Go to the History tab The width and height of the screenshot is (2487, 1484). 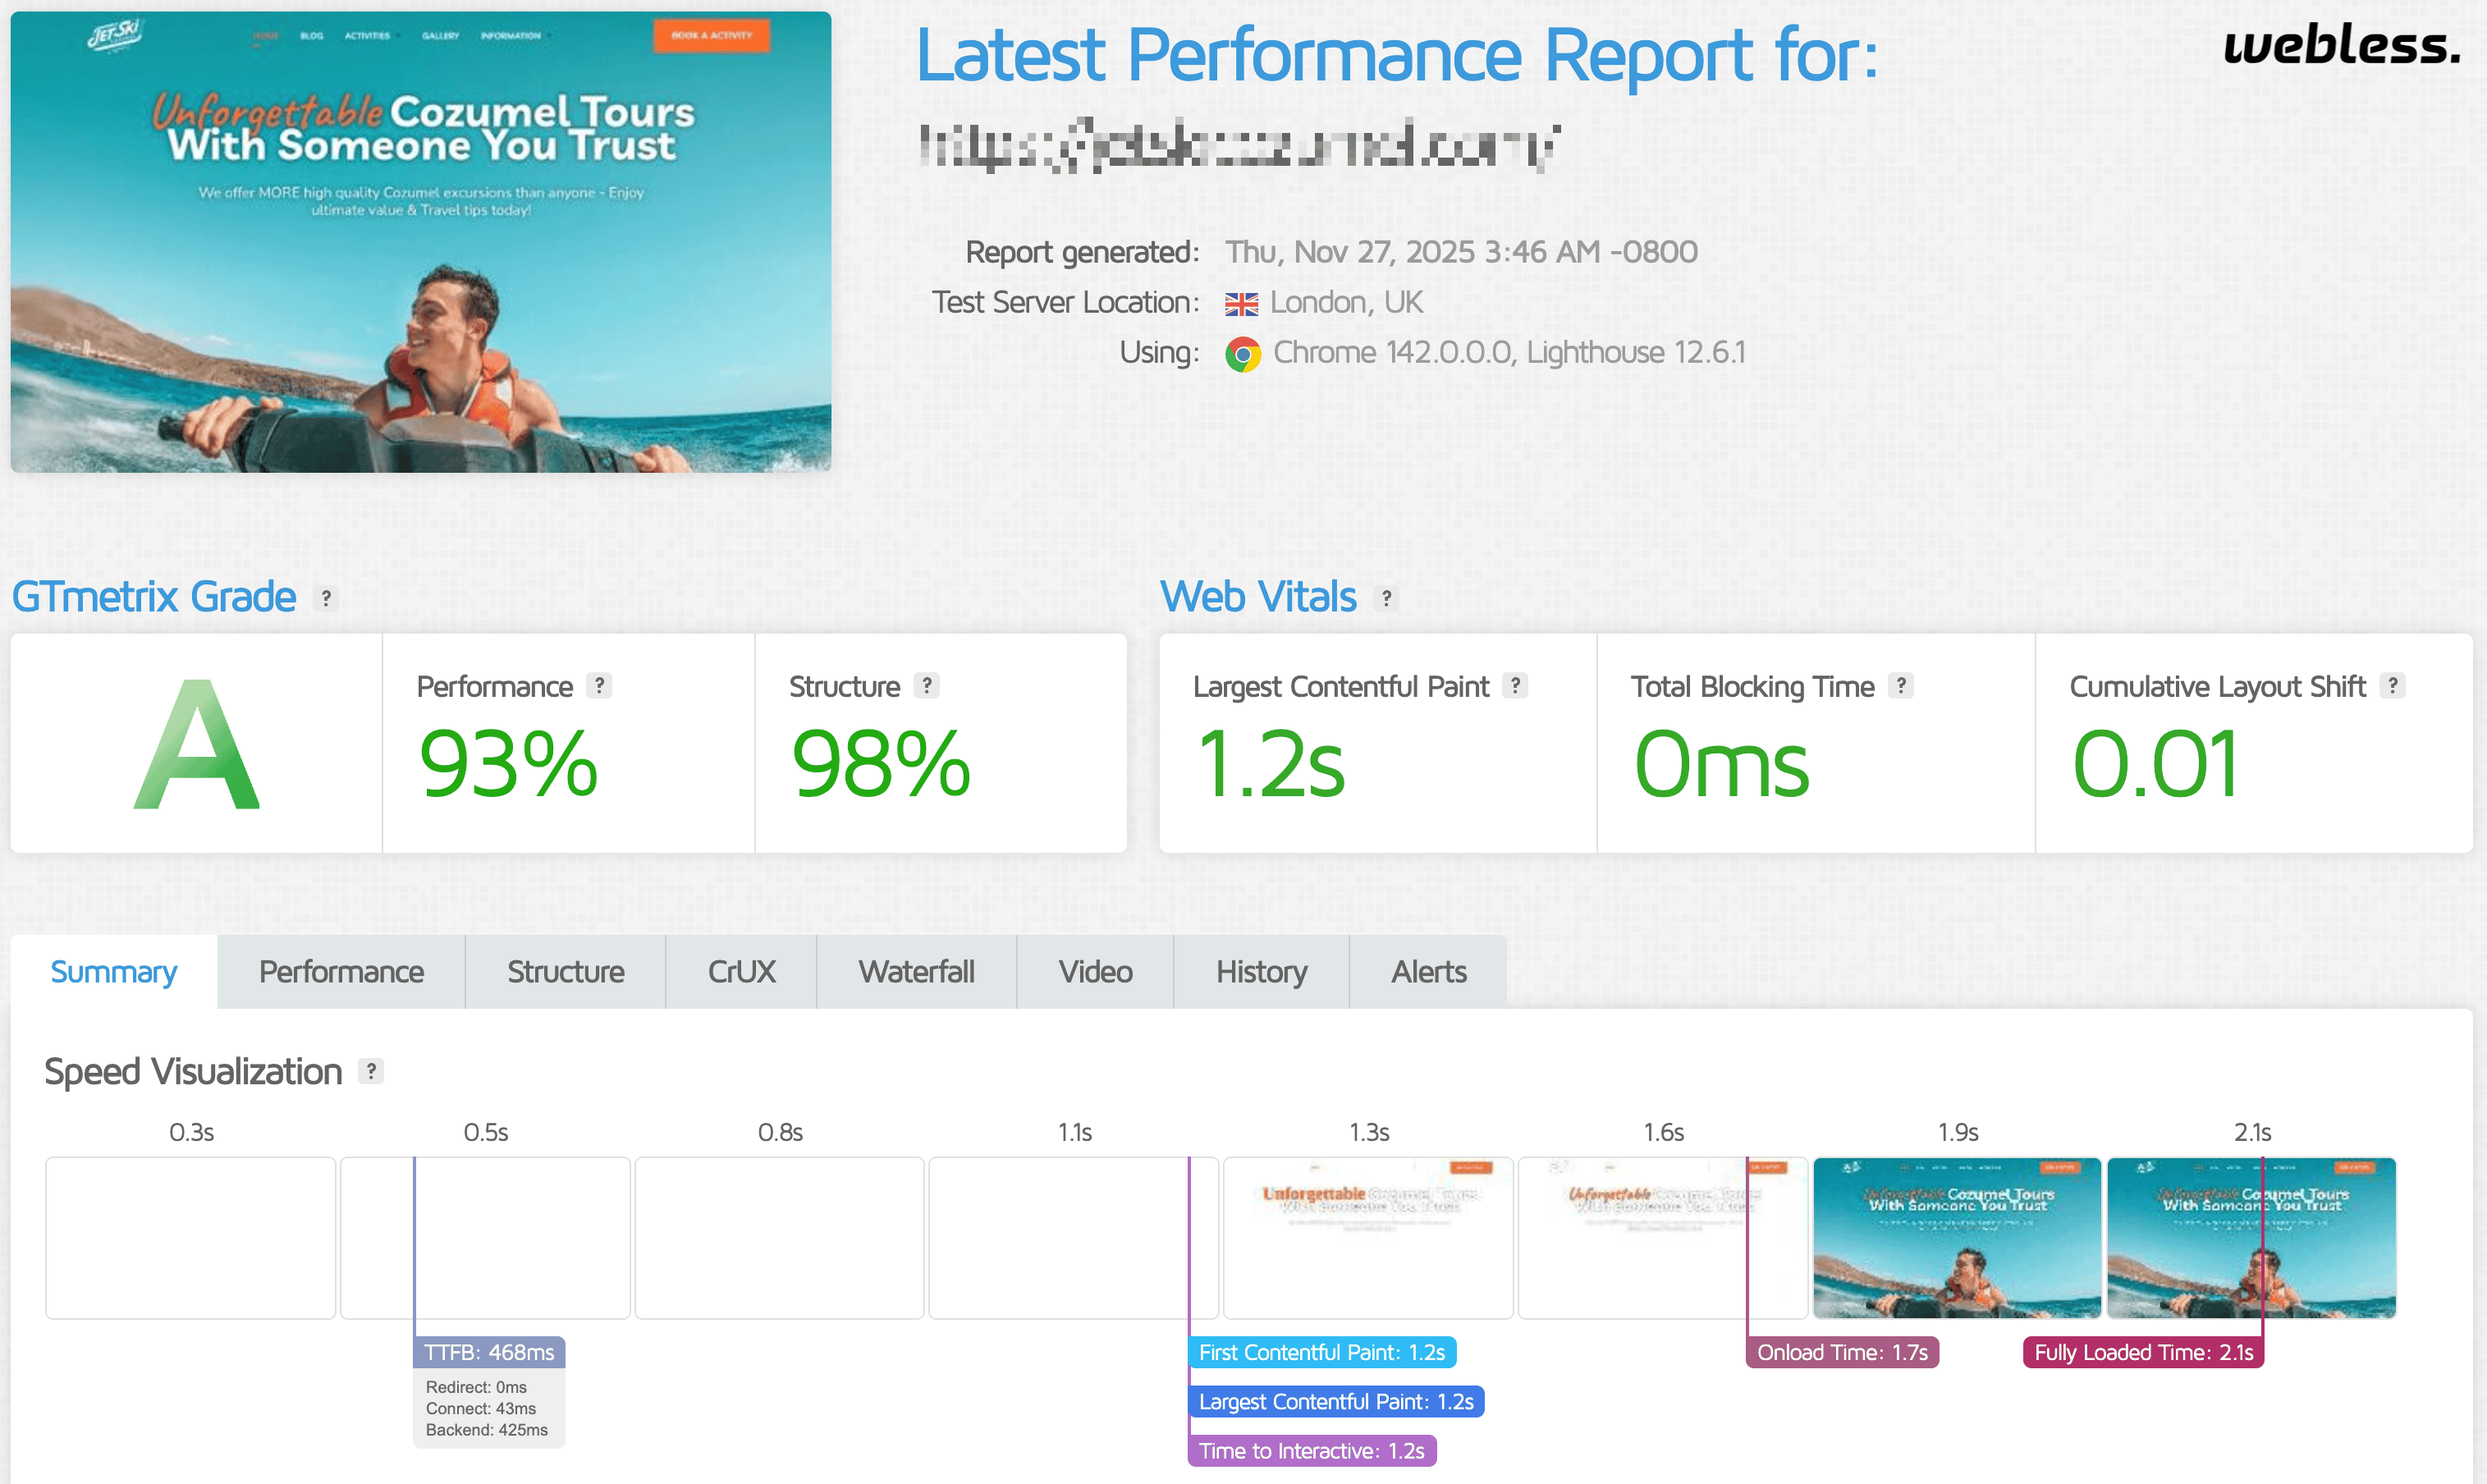pos(1261,972)
